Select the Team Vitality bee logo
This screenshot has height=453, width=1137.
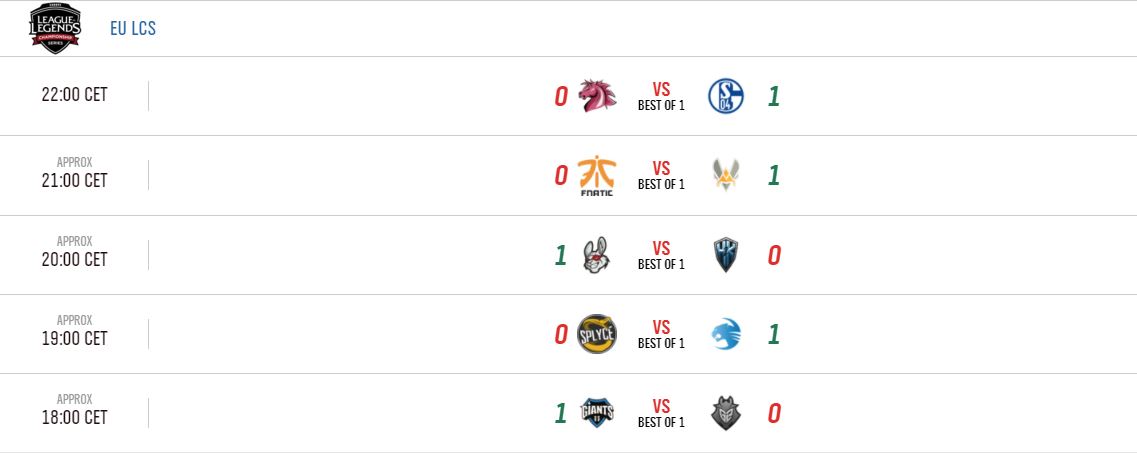click(726, 176)
